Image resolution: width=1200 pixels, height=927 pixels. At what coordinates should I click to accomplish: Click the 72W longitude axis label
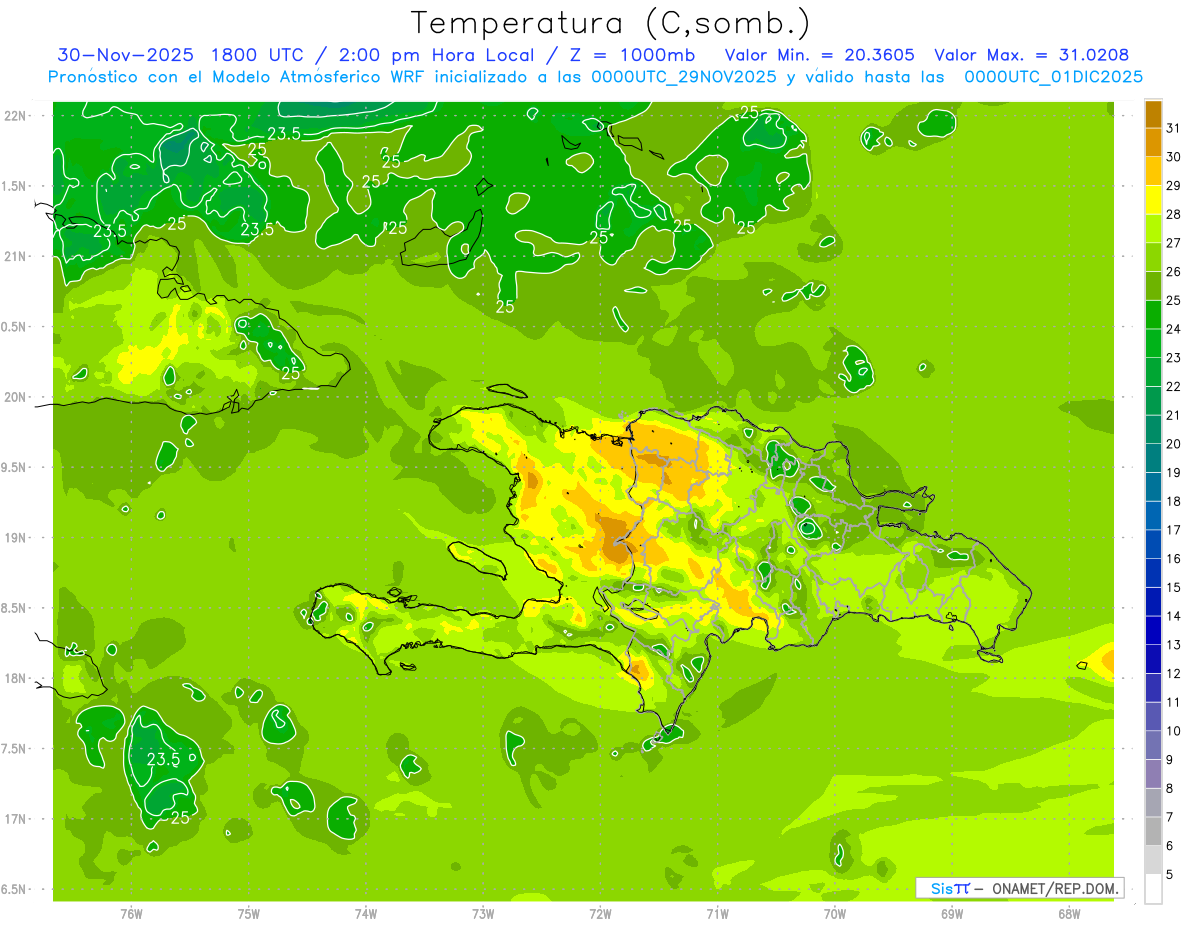(x=600, y=914)
